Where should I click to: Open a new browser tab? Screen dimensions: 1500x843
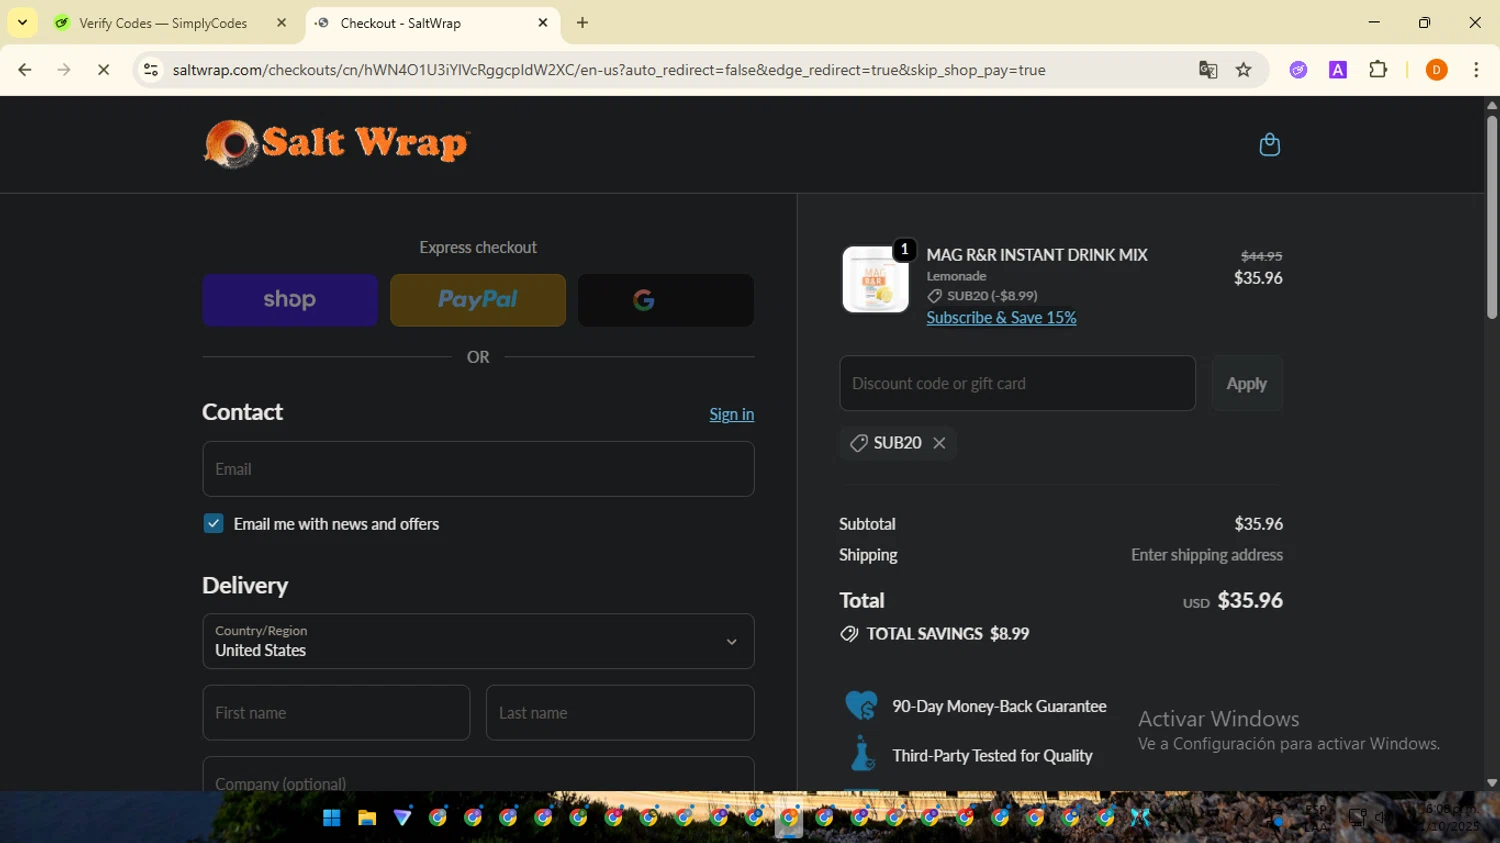pyautogui.click(x=582, y=23)
